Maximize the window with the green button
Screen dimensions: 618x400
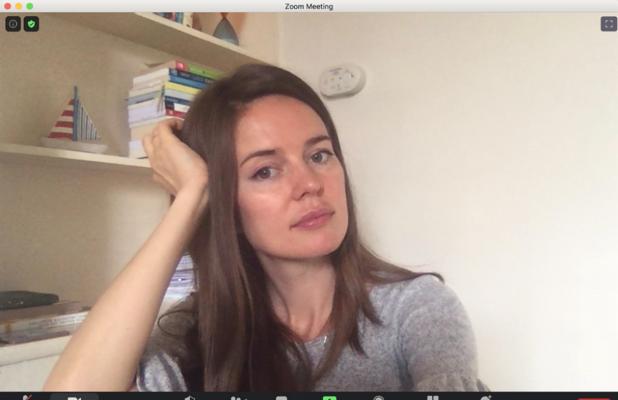click(30, 6)
